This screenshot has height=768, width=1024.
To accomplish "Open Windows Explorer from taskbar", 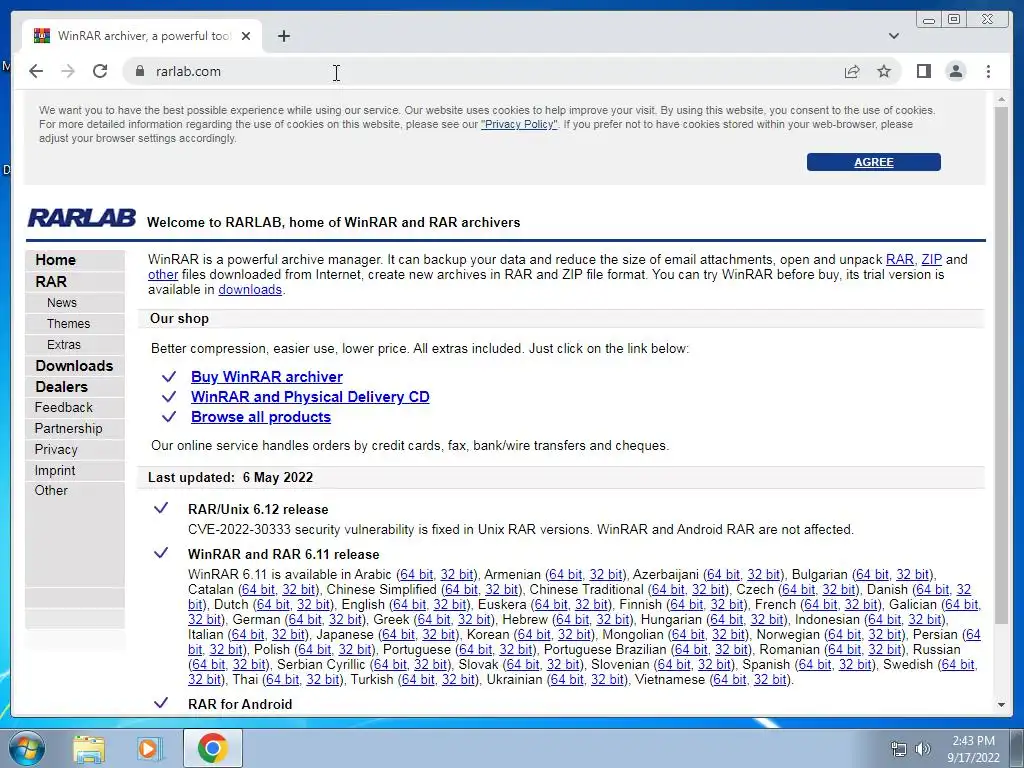I will (88, 749).
